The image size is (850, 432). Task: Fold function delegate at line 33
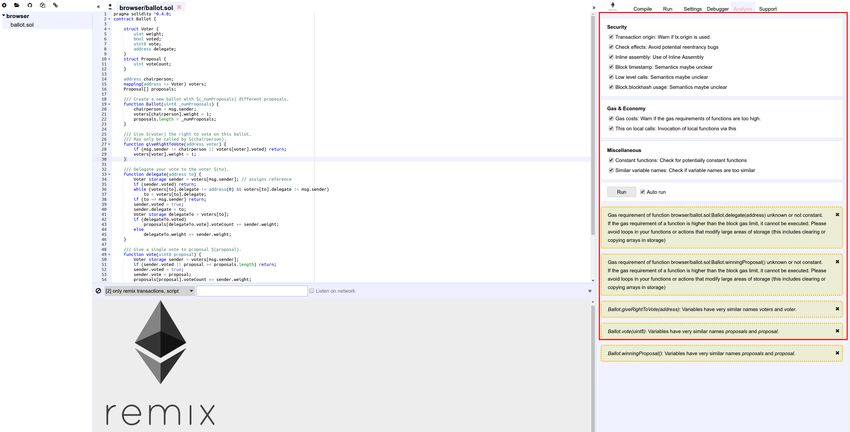tap(109, 175)
